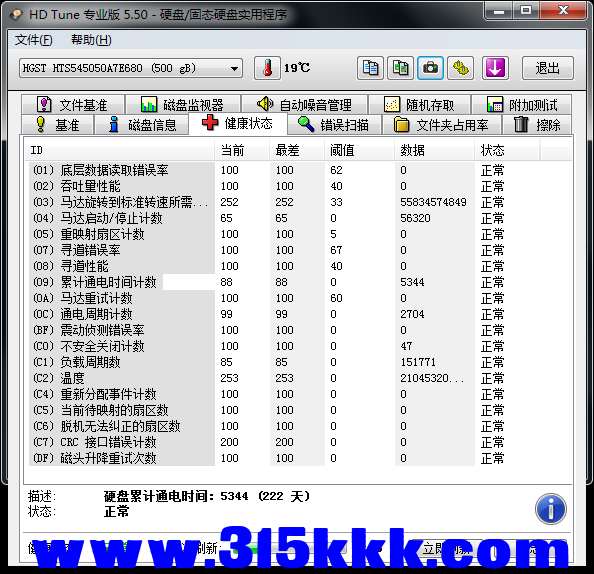594x574 pixels.
Task: Click the data value 2704
Action: (x=412, y=314)
